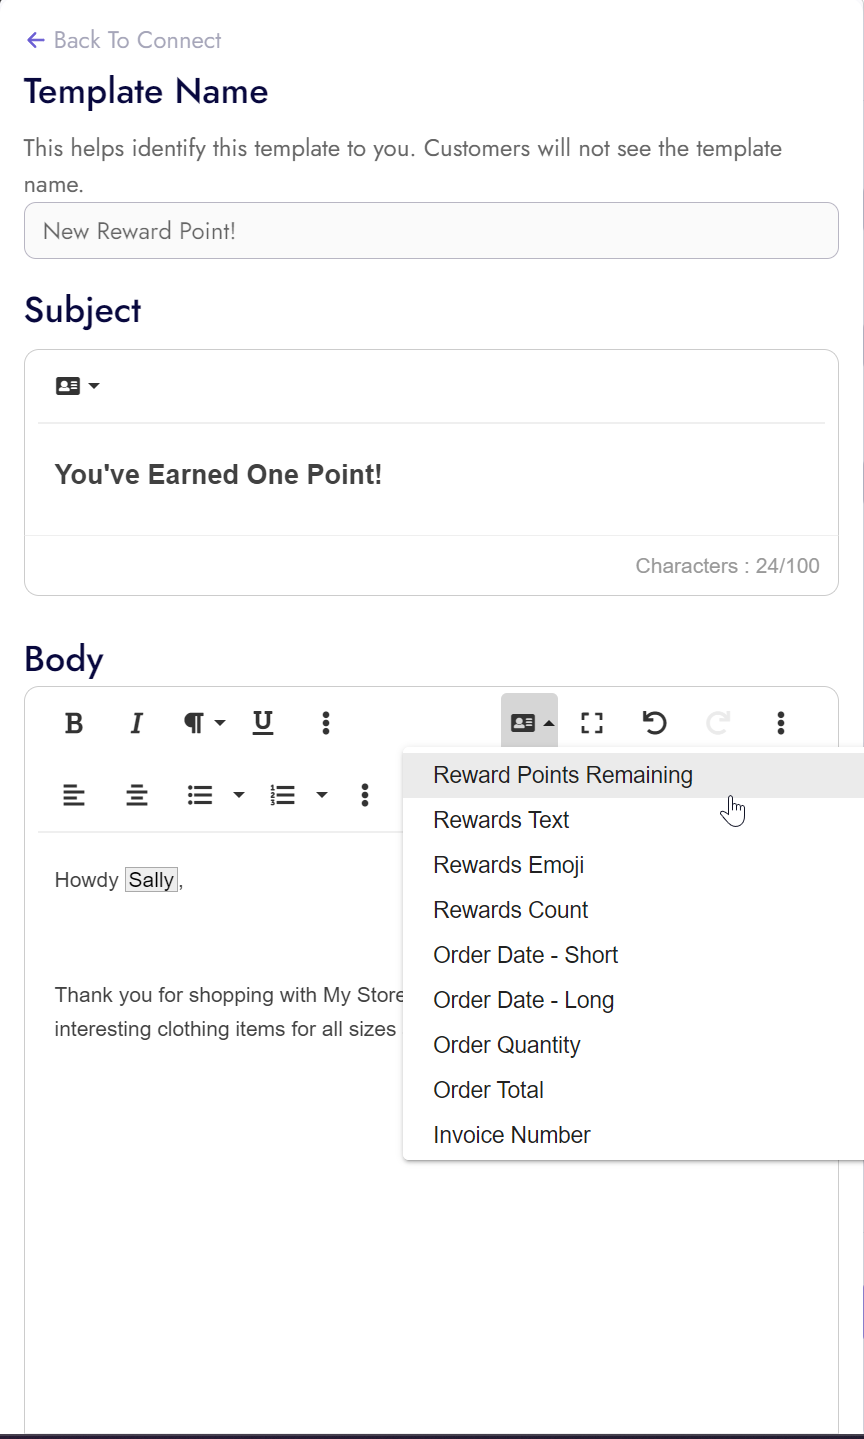864x1439 pixels.
Task: Apply a numbered list
Action: coord(283,794)
